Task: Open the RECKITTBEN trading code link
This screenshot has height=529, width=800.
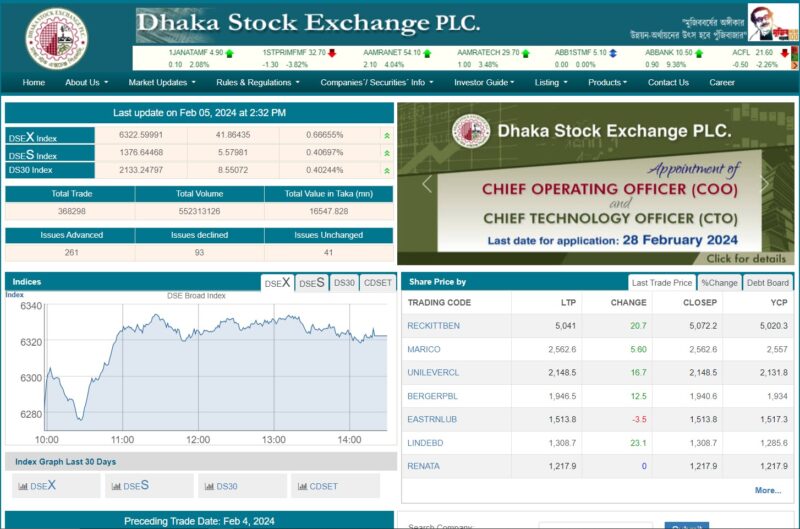Action: (433, 326)
